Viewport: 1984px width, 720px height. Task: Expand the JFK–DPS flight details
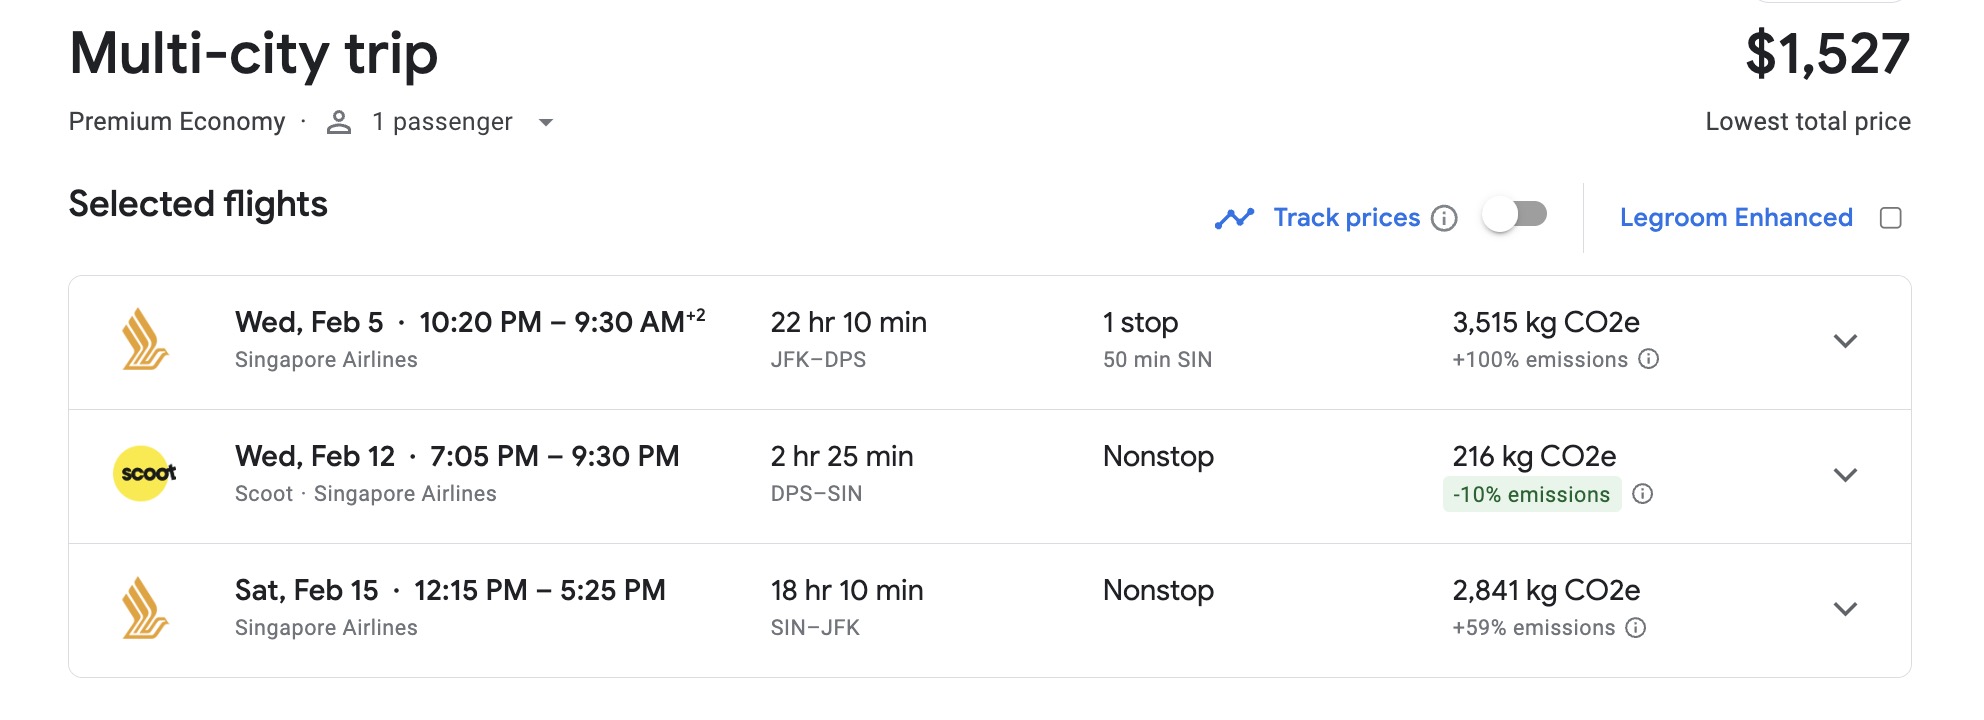tap(1848, 342)
